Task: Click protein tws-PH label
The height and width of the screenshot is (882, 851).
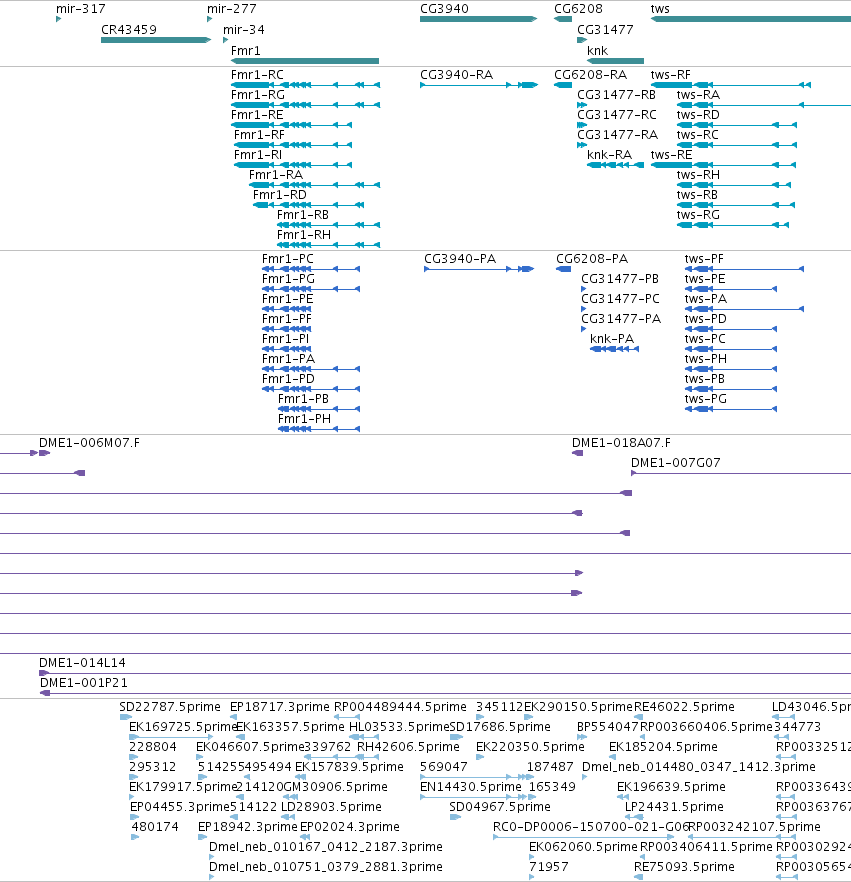Action: [x=706, y=359]
